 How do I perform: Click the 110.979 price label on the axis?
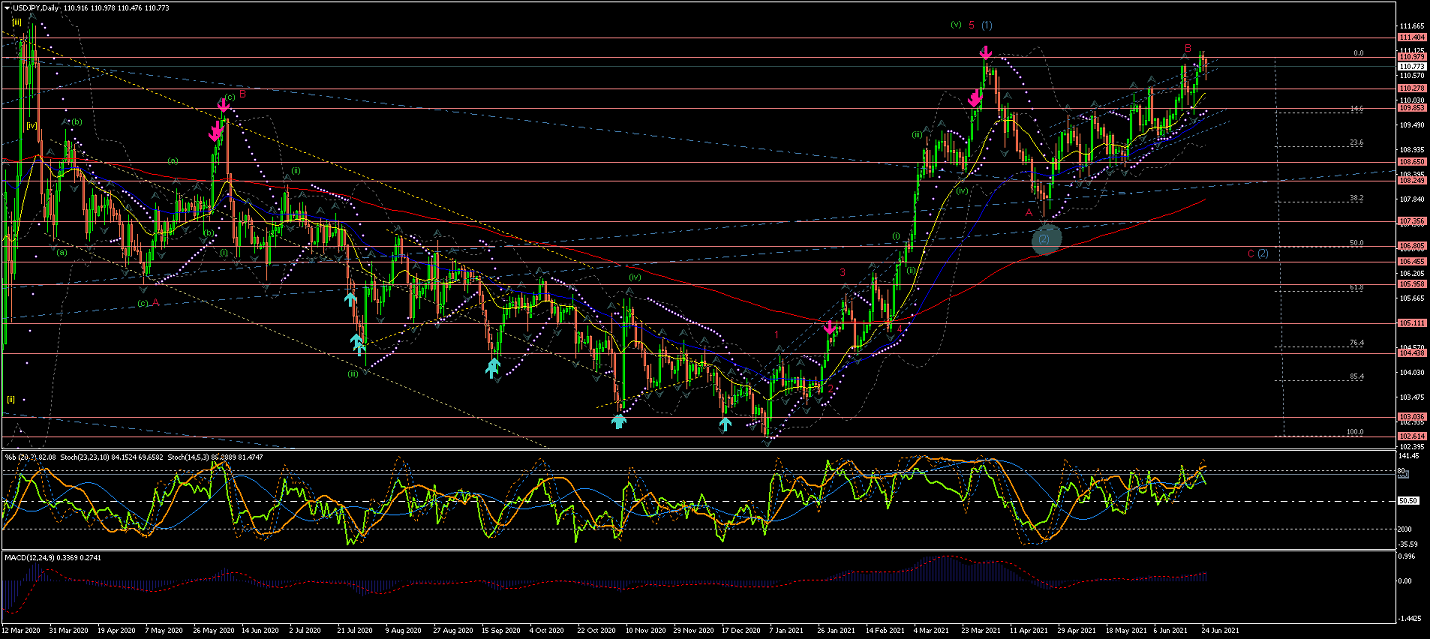point(1411,57)
